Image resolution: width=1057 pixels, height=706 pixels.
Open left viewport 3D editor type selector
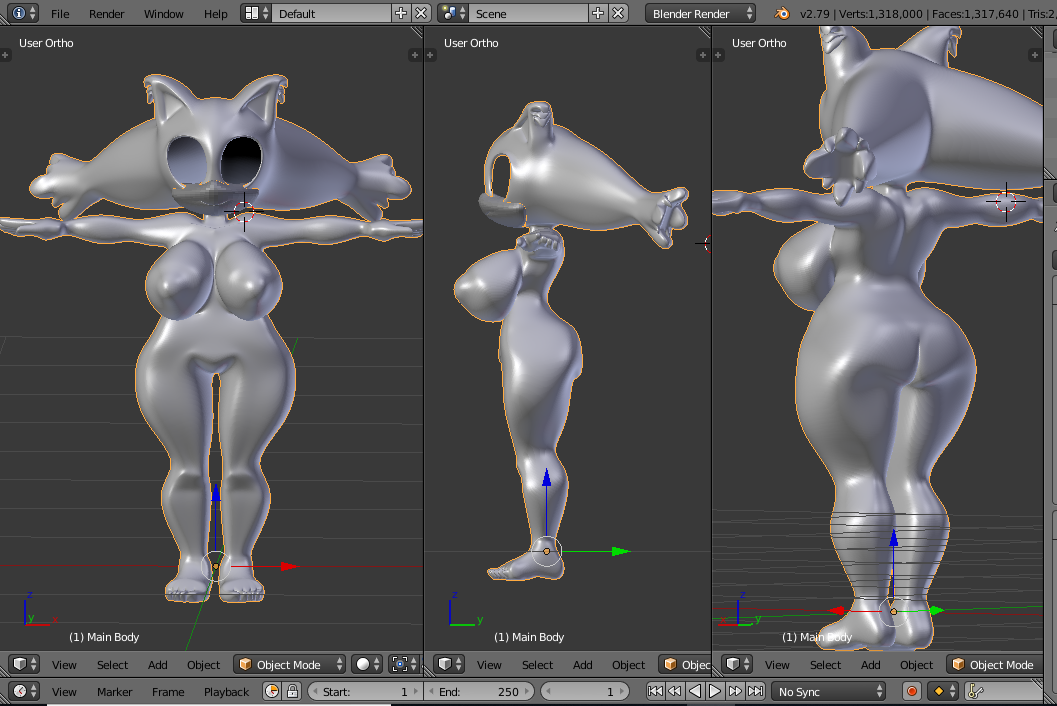click(24, 664)
